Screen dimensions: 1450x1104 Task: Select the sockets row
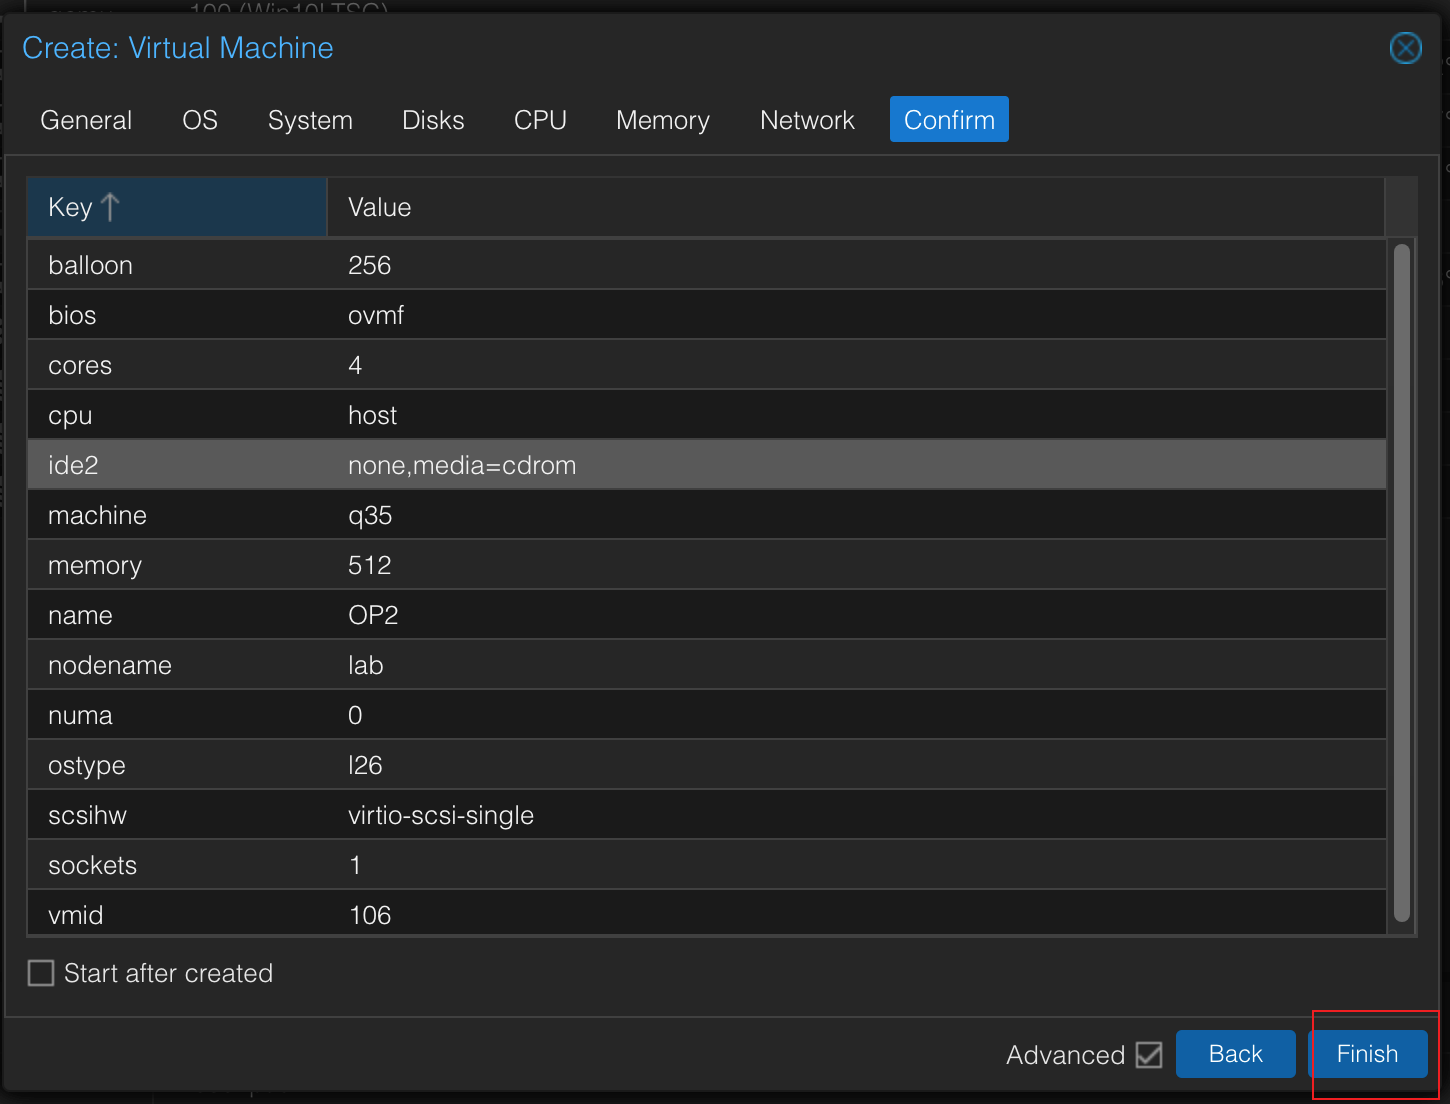[707, 865]
